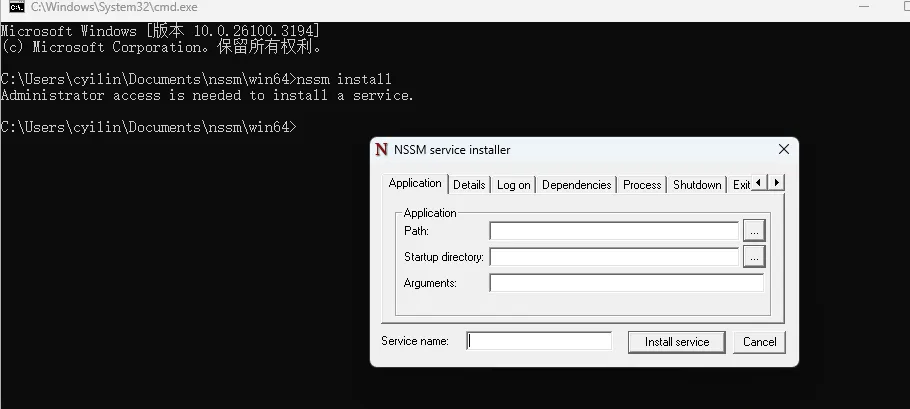Open the Details tab
Image resolution: width=910 pixels, height=409 pixels.
pyautogui.click(x=469, y=185)
